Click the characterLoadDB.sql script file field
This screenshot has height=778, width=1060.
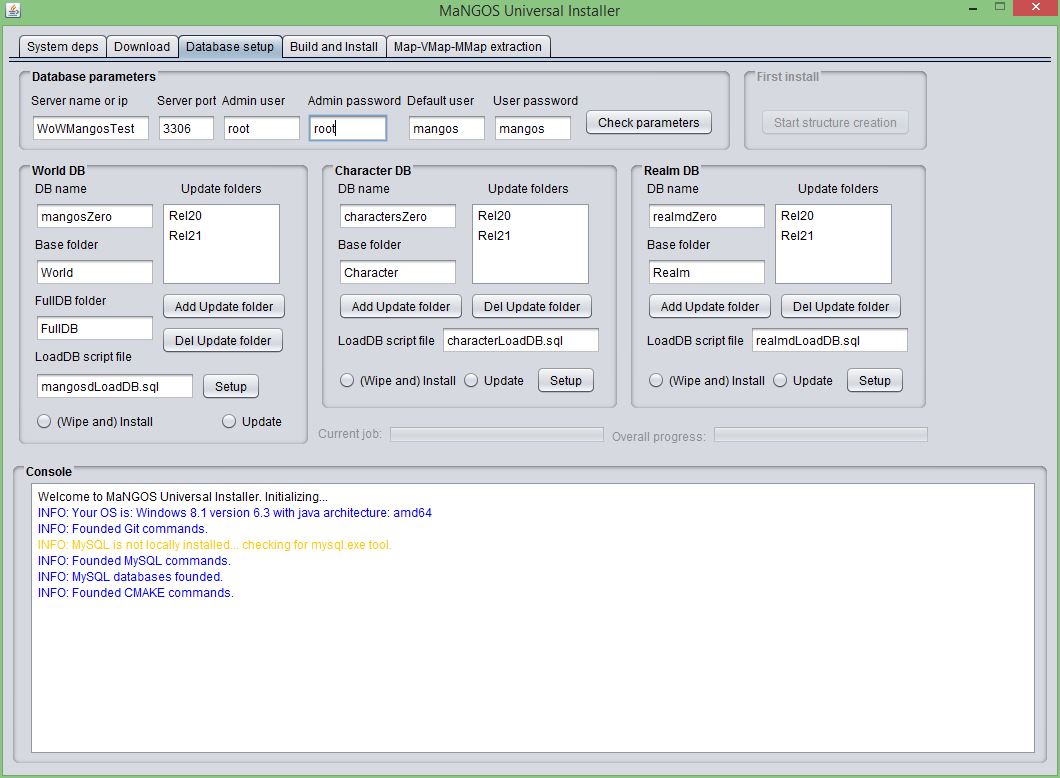tap(521, 341)
